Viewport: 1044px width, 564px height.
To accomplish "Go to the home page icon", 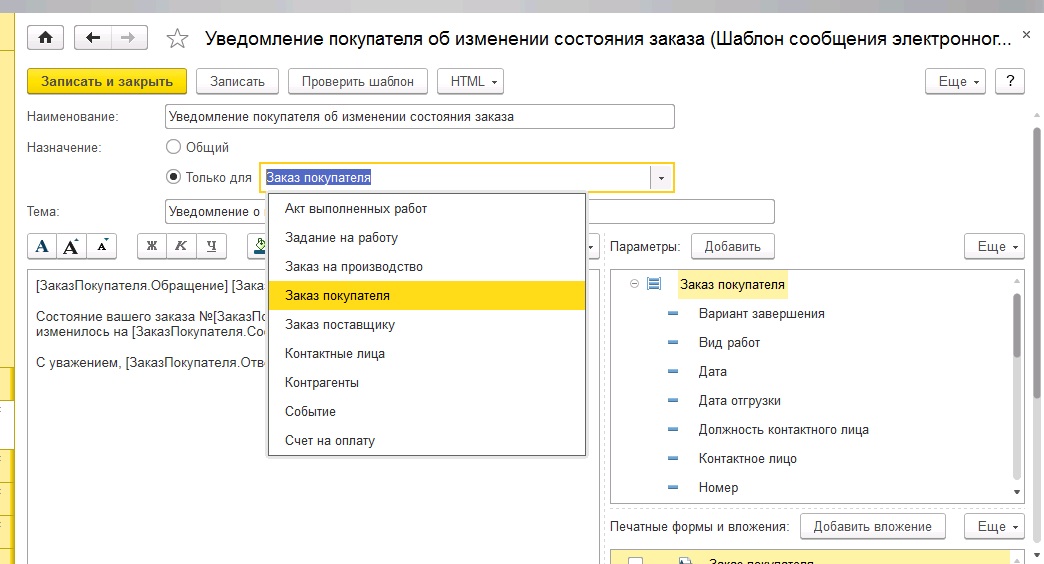I will [x=45, y=37].
